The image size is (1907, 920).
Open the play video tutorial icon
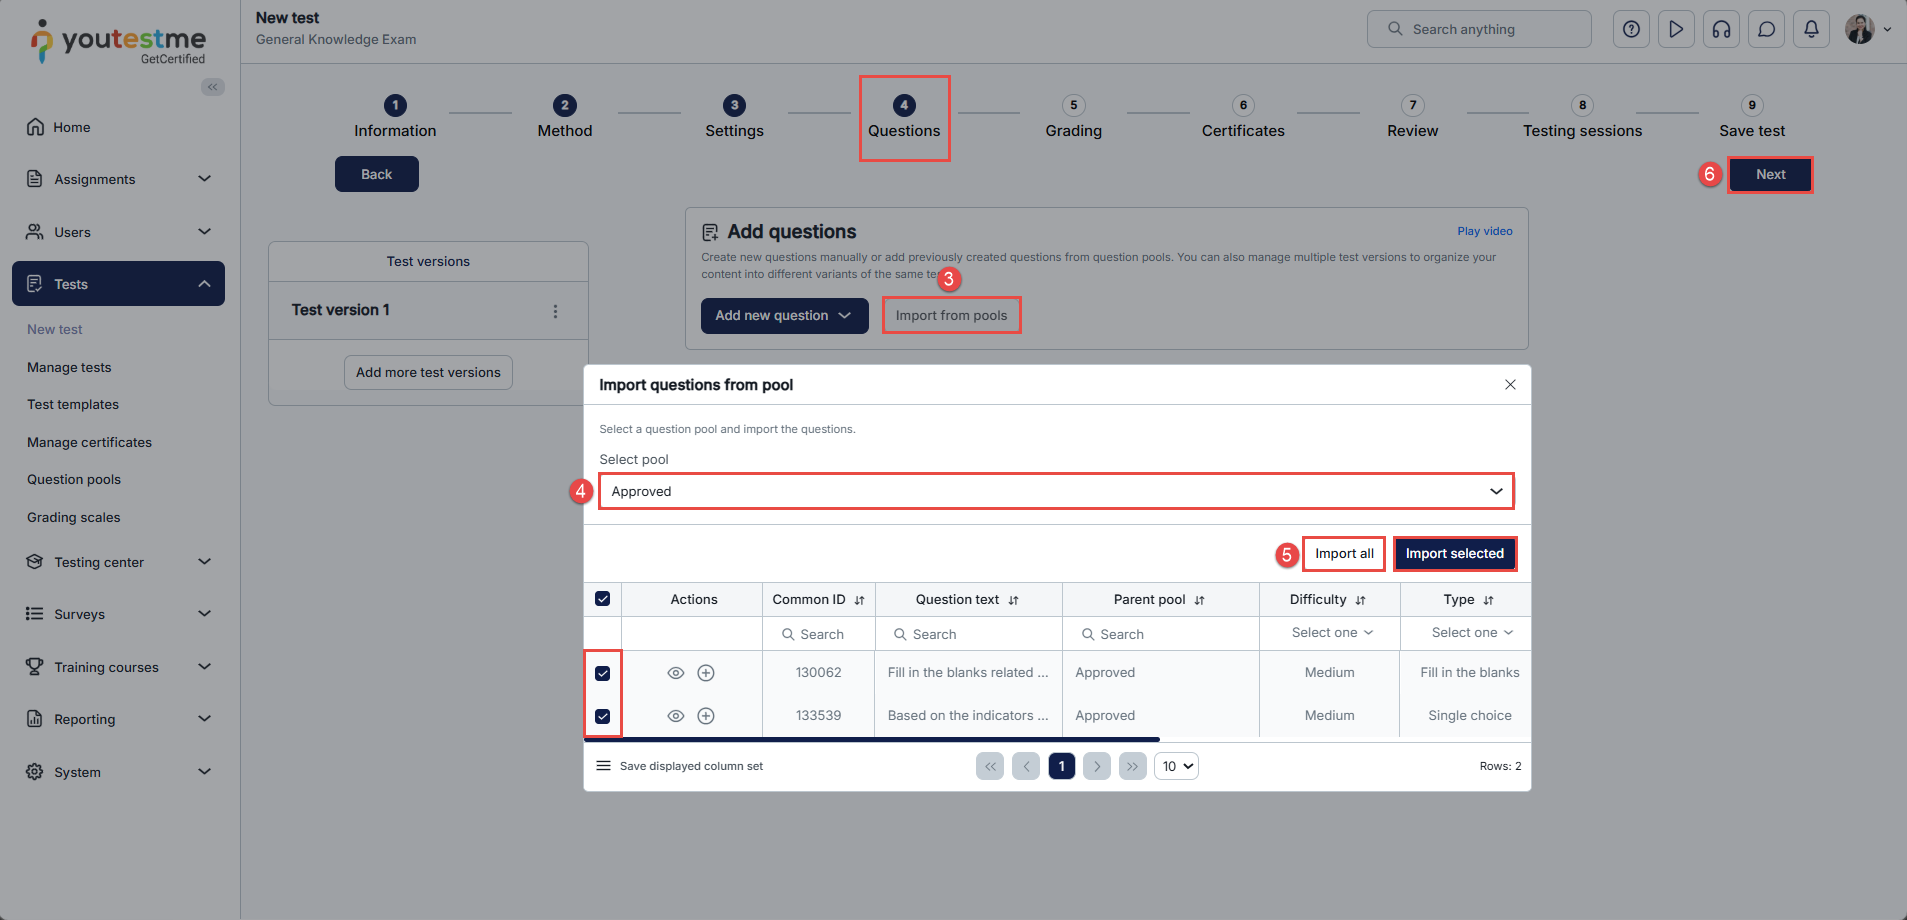(1676, 30)
